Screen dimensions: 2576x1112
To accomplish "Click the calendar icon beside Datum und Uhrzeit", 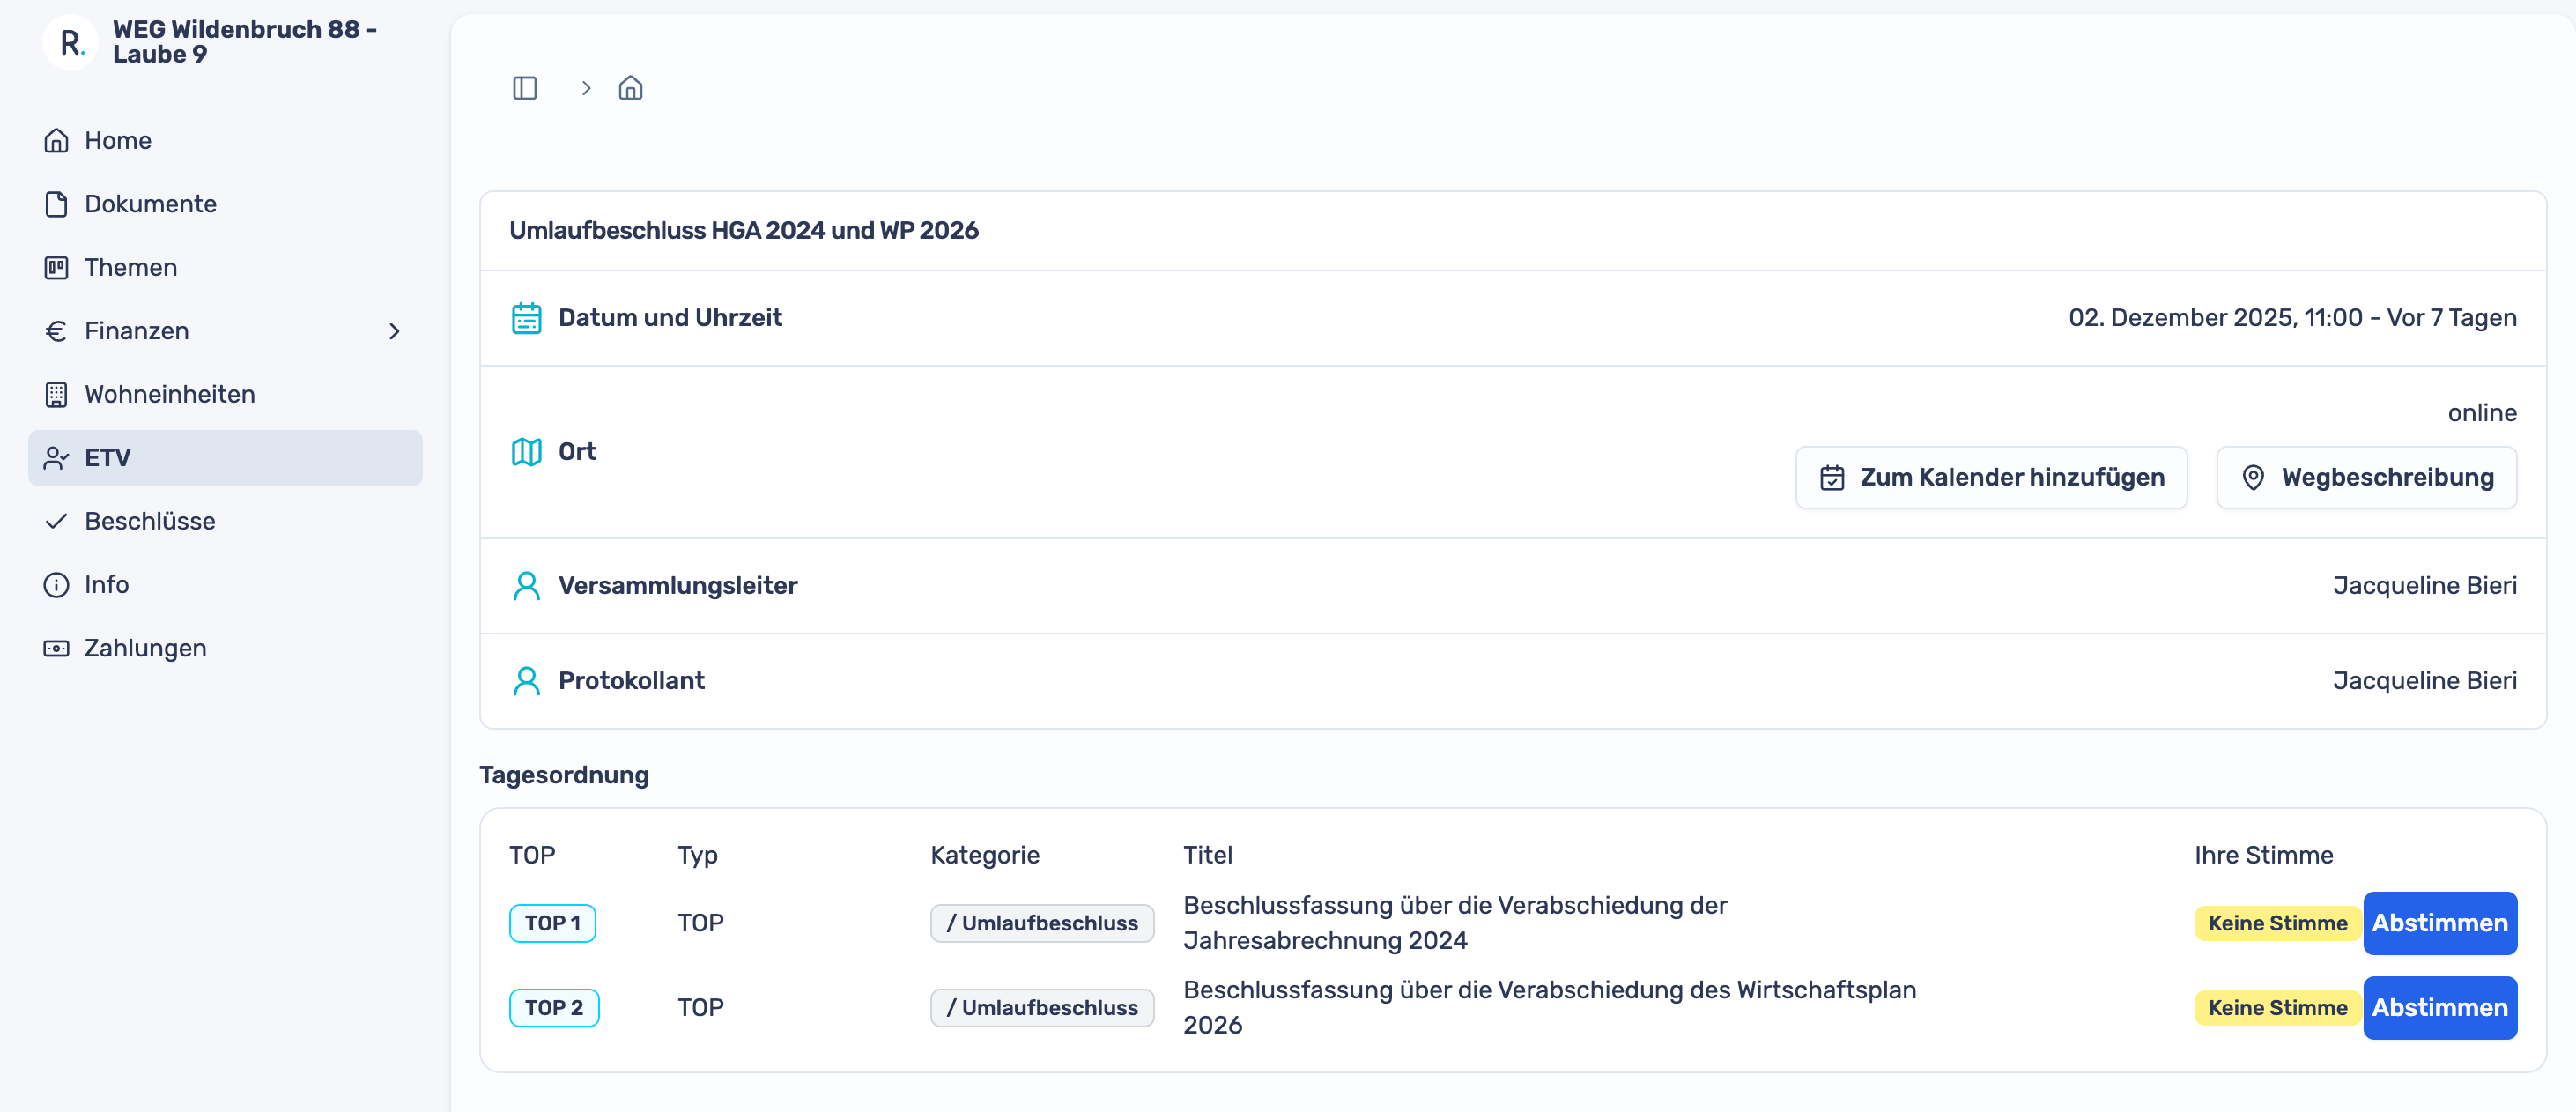I will (x=527, y=318).
